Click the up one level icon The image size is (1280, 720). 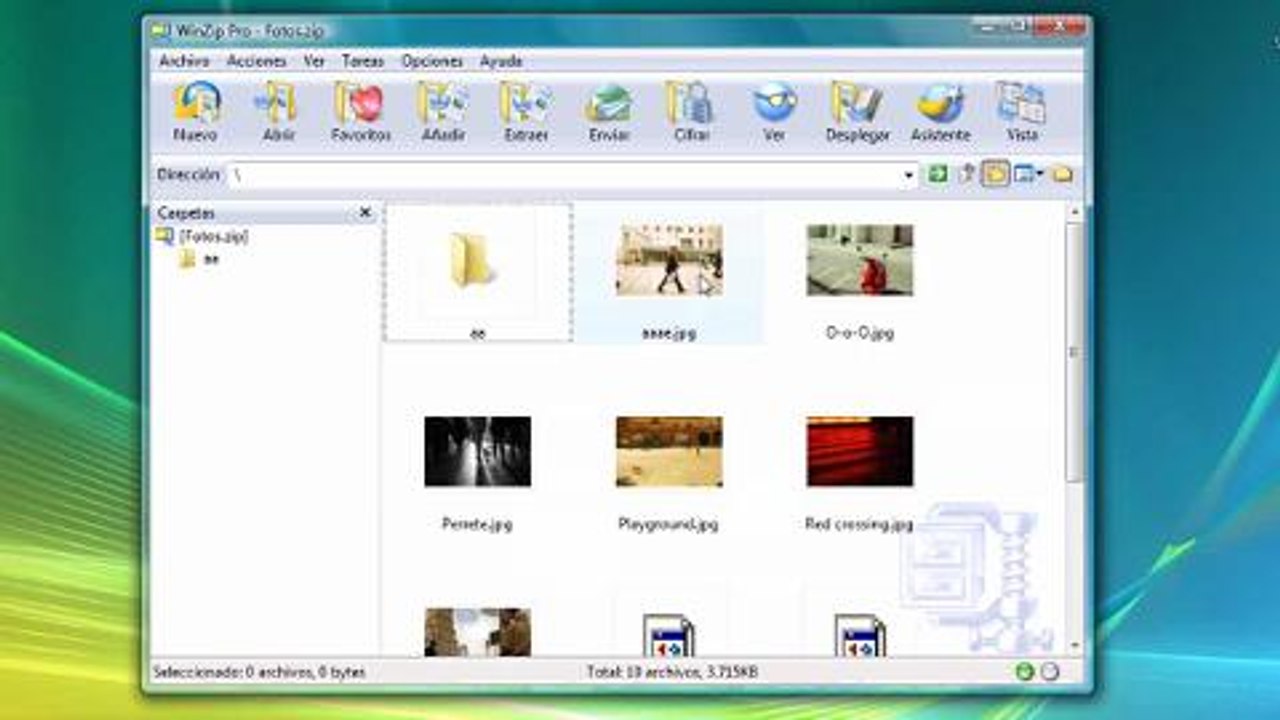967,174
